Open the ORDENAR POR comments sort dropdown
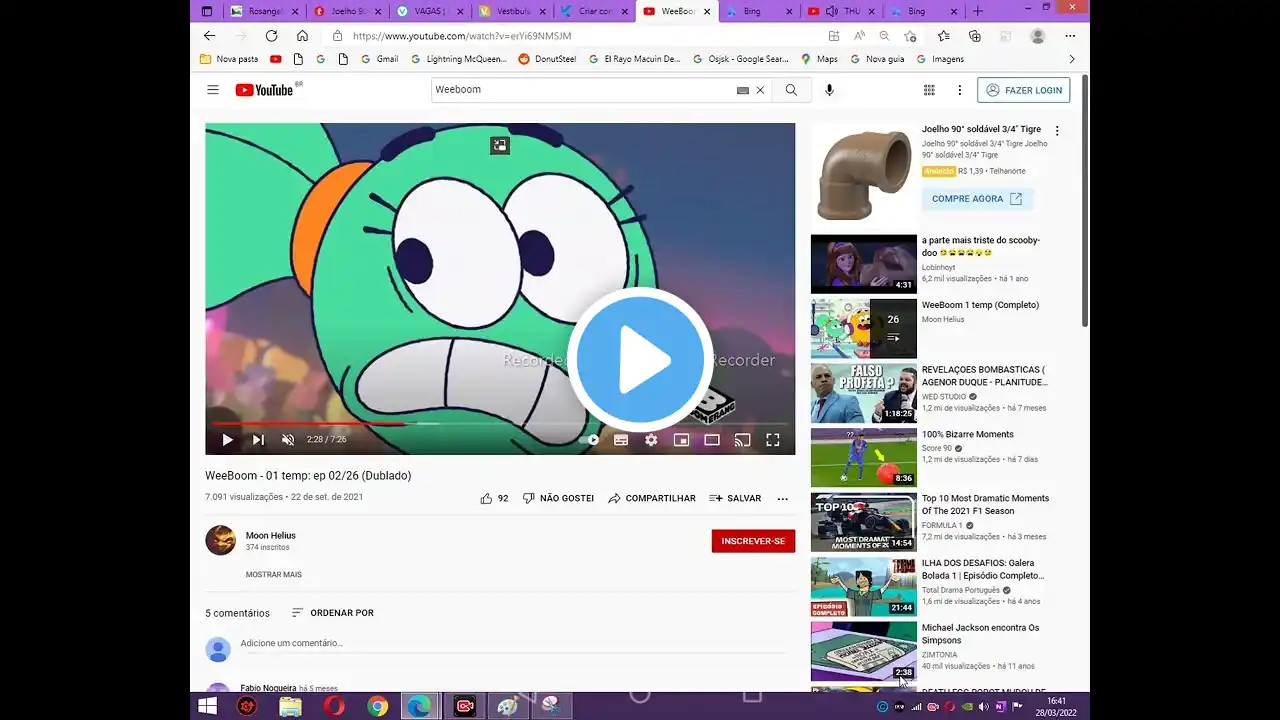The image size is (1280, 720). point(332,613)
